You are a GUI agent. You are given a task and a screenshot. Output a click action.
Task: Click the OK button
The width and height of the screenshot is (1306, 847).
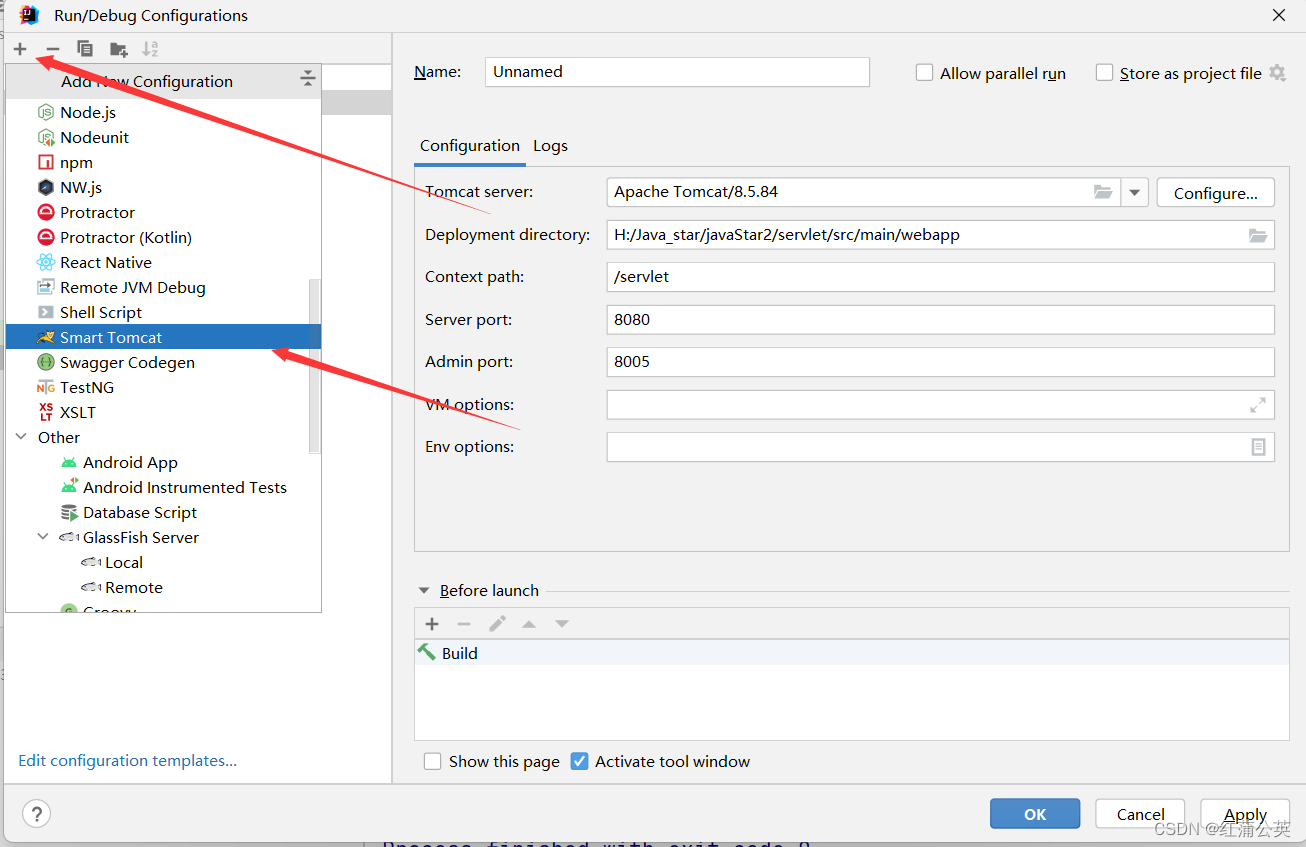point(1035,814)
